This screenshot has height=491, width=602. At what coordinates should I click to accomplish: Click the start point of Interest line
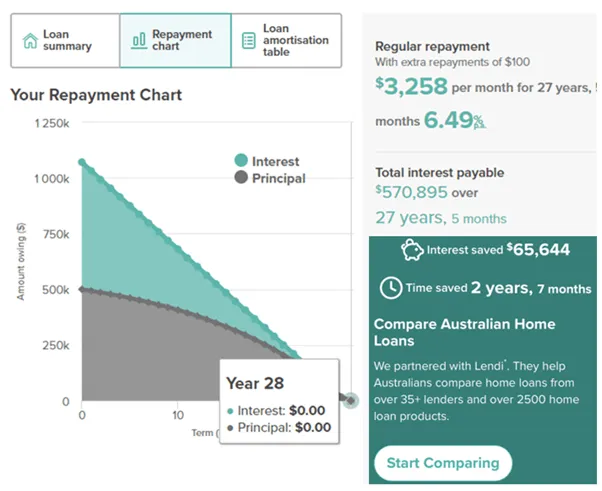coord(82,162)
